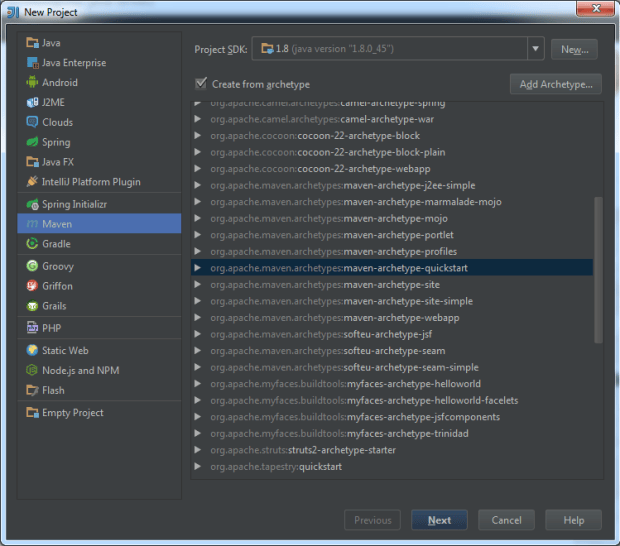This screenshot has width=620, height=546.
Task: Expand maven-archetype-j2ee-simple node
Action: tap(198, 185)
